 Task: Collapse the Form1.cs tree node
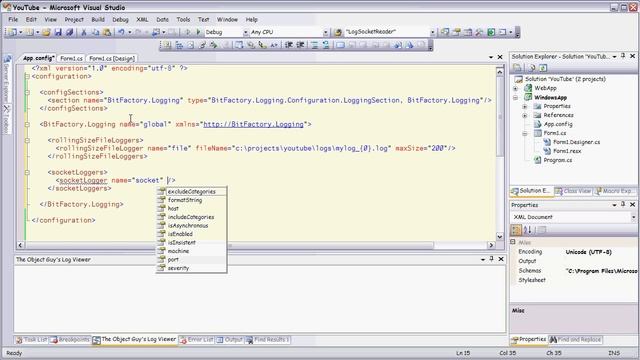525,133
